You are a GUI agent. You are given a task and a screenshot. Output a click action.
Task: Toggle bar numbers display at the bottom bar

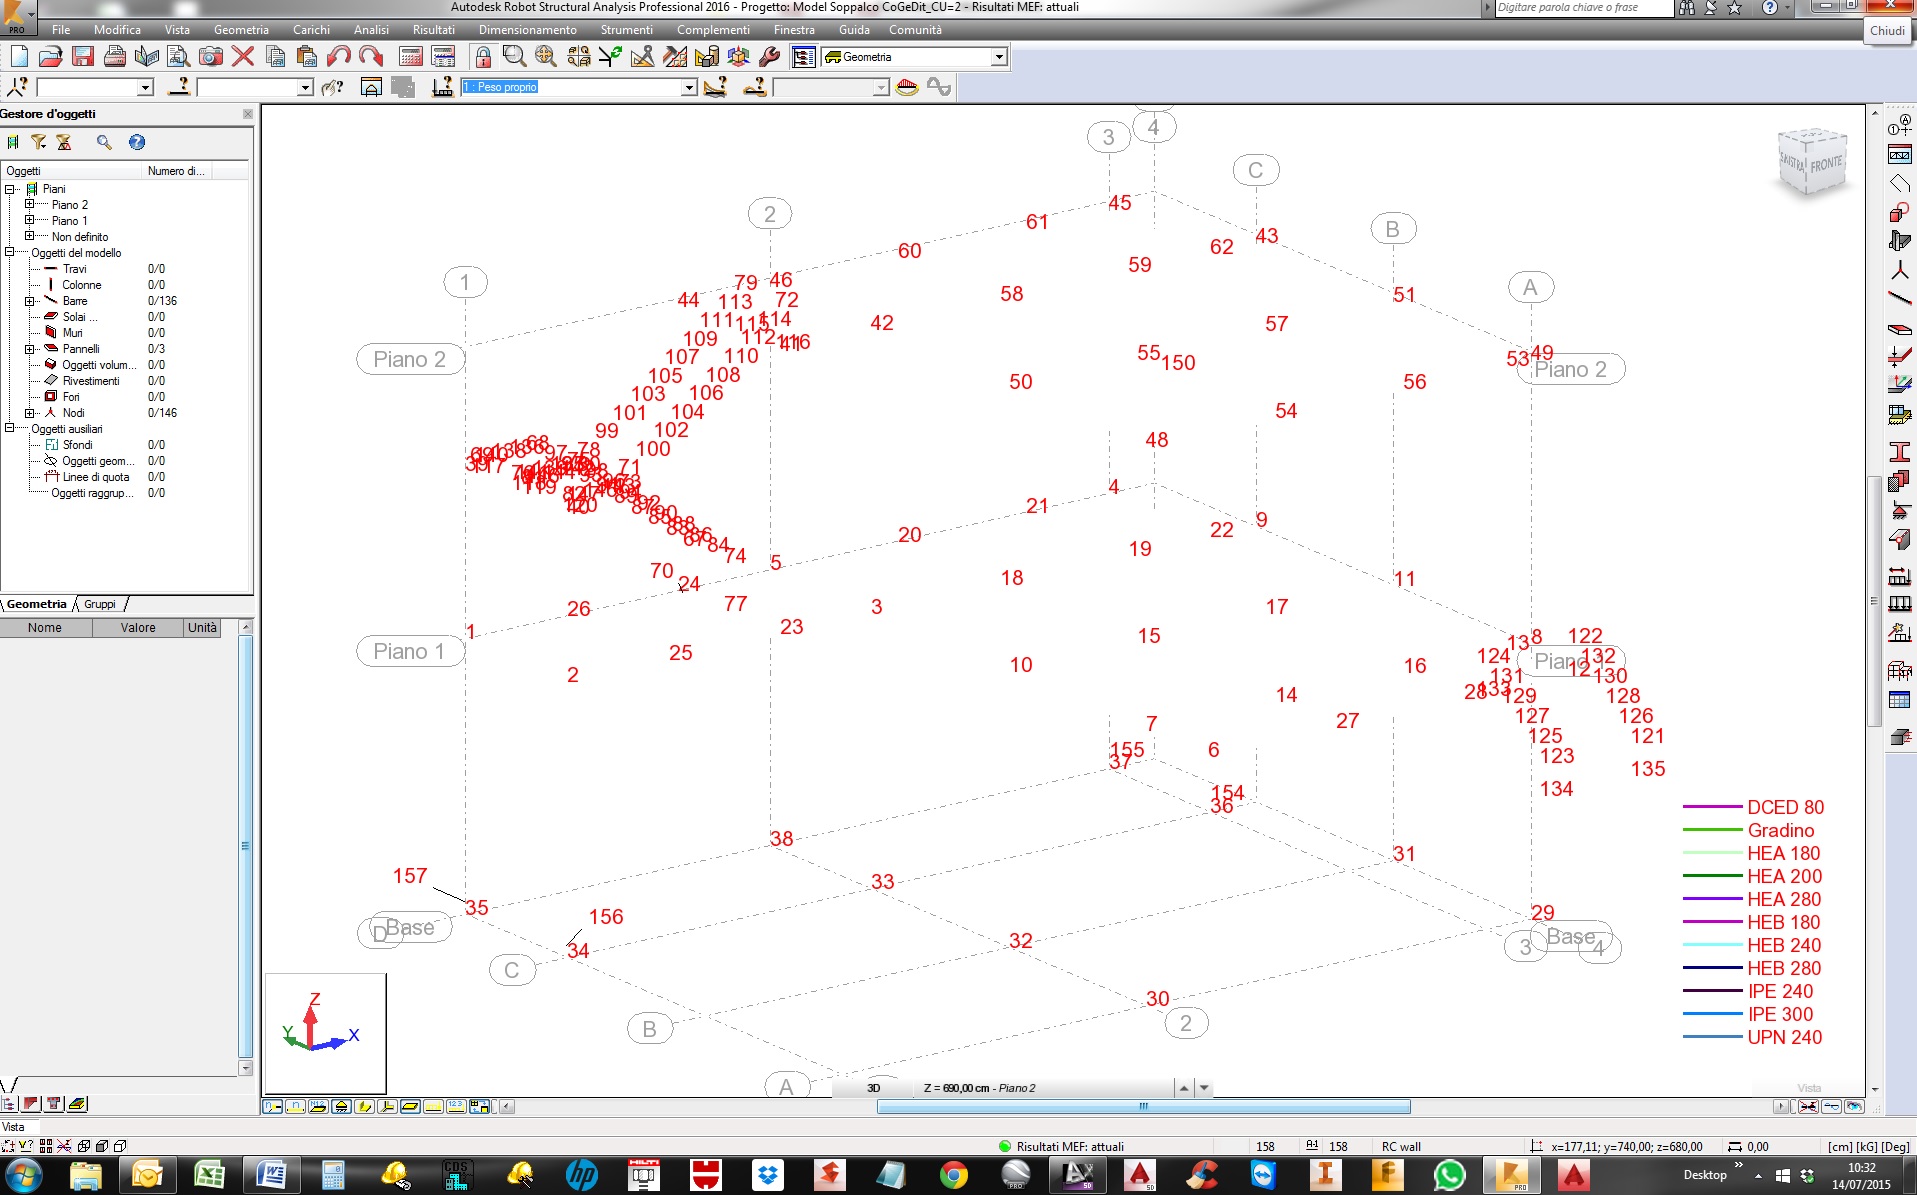295,1107
